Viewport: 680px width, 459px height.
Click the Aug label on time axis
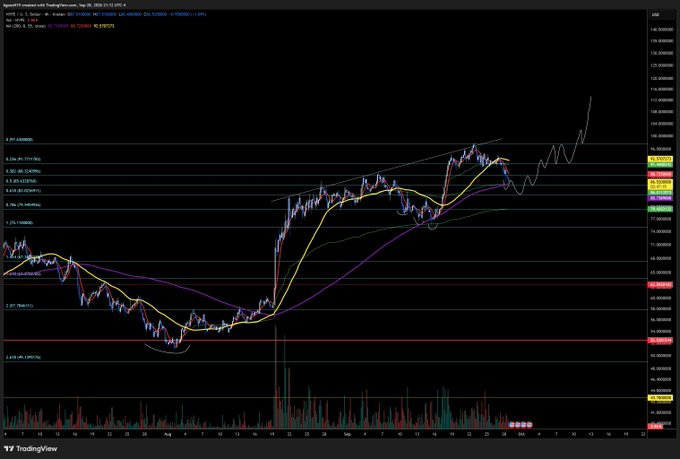tap(168, 433)
